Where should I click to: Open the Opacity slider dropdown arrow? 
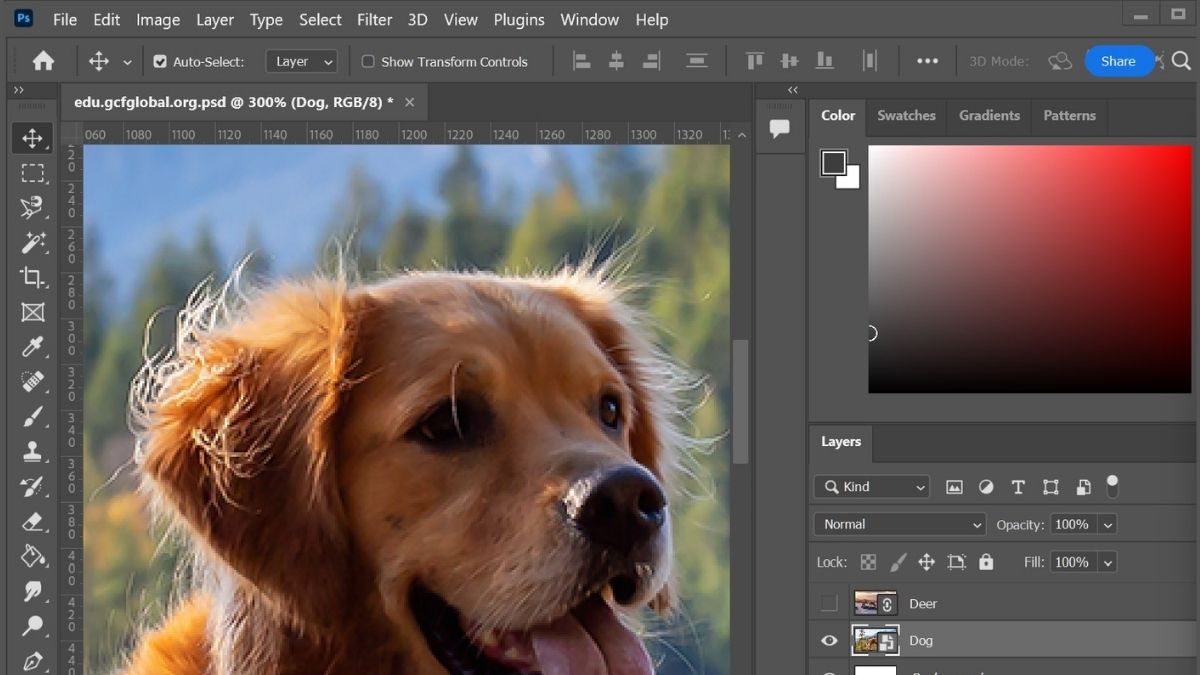click(1107, 525)
